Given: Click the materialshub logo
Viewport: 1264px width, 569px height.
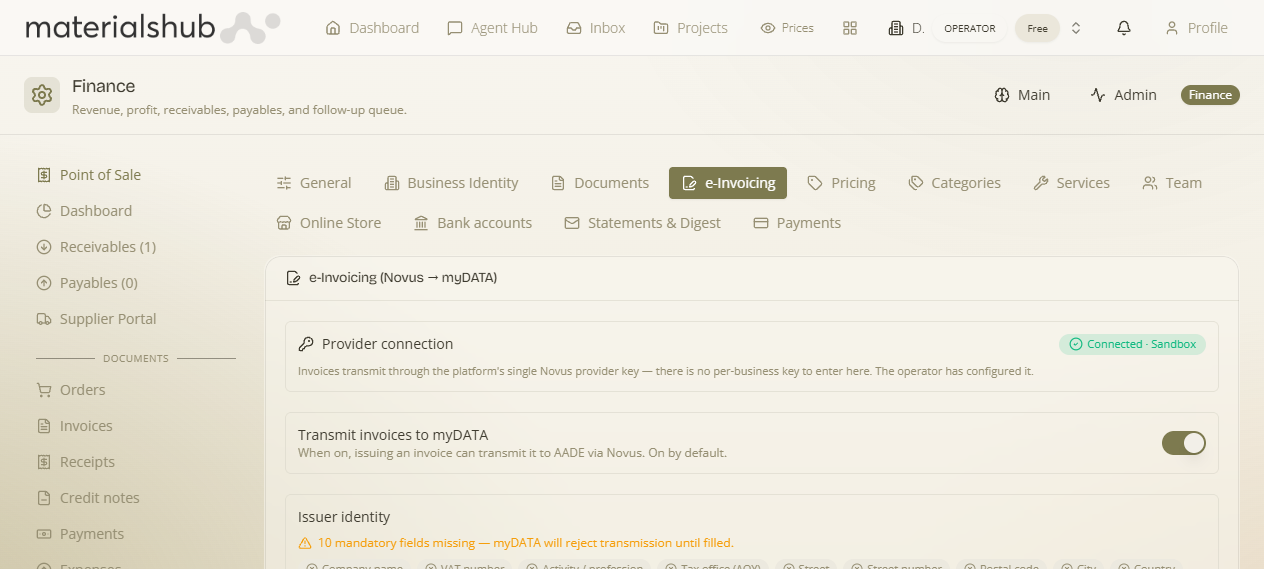Looking at the screenshot, I should click(x=152, y=27).
